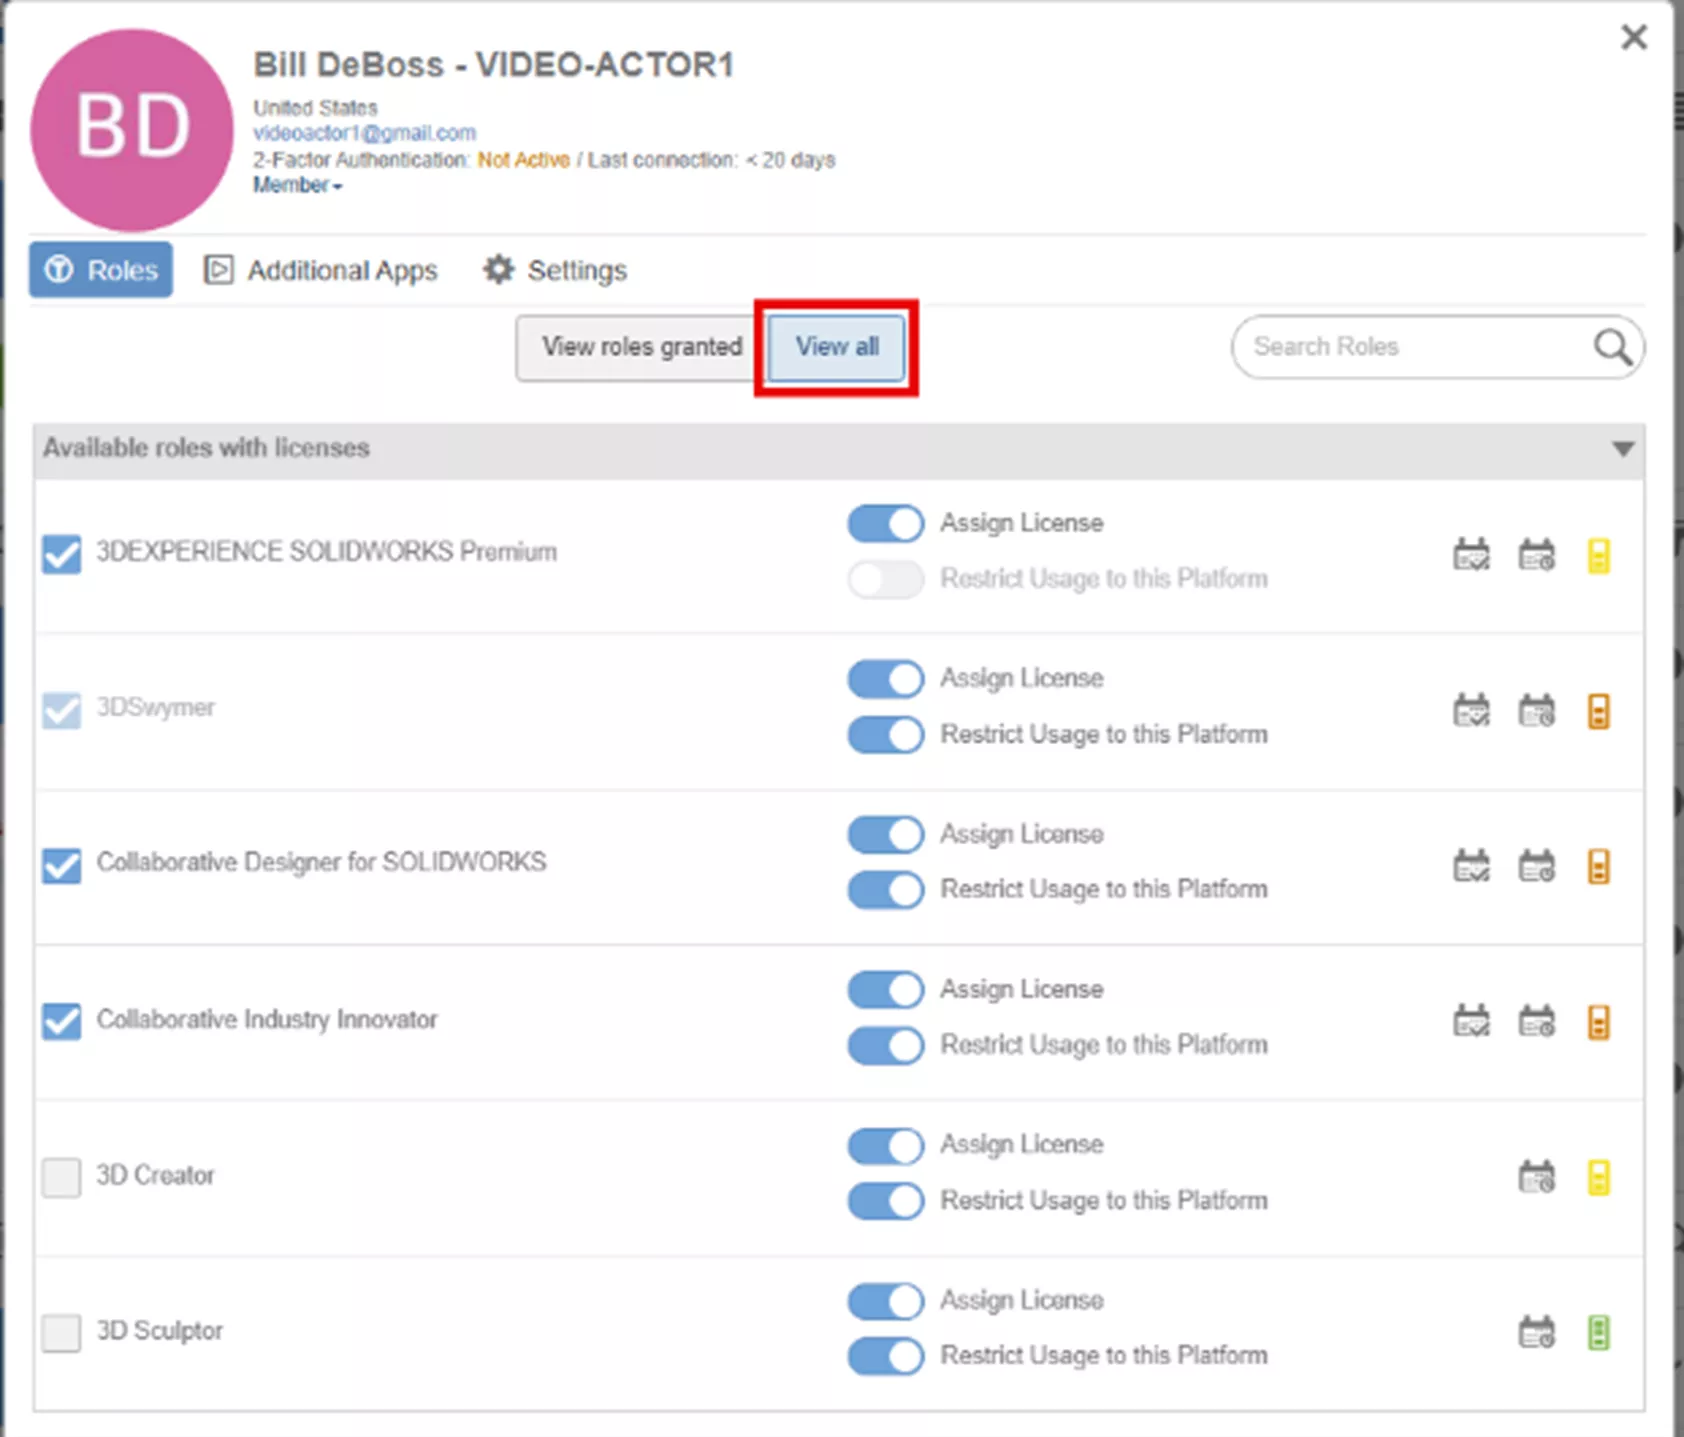Click yellow license icon for SOLIDWORKS Premium
Viewport: 1684px width, 1437px height.
click(1599, 556)
